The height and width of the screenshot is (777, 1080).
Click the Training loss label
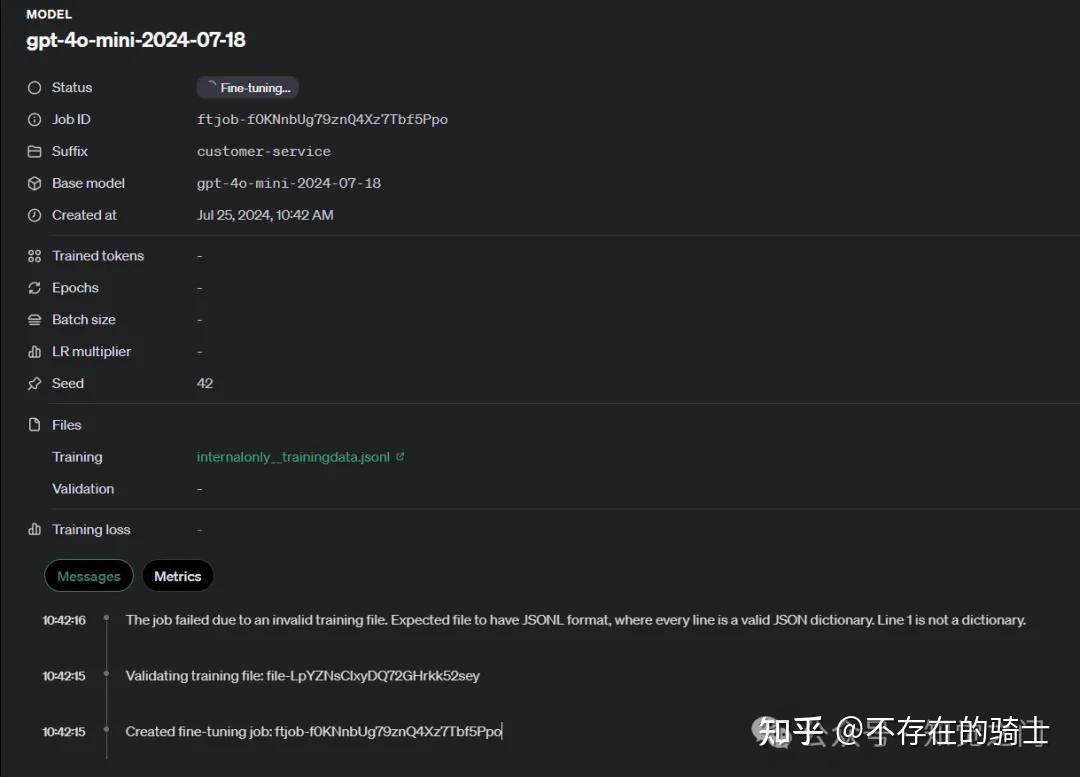[x=91, y=529]
